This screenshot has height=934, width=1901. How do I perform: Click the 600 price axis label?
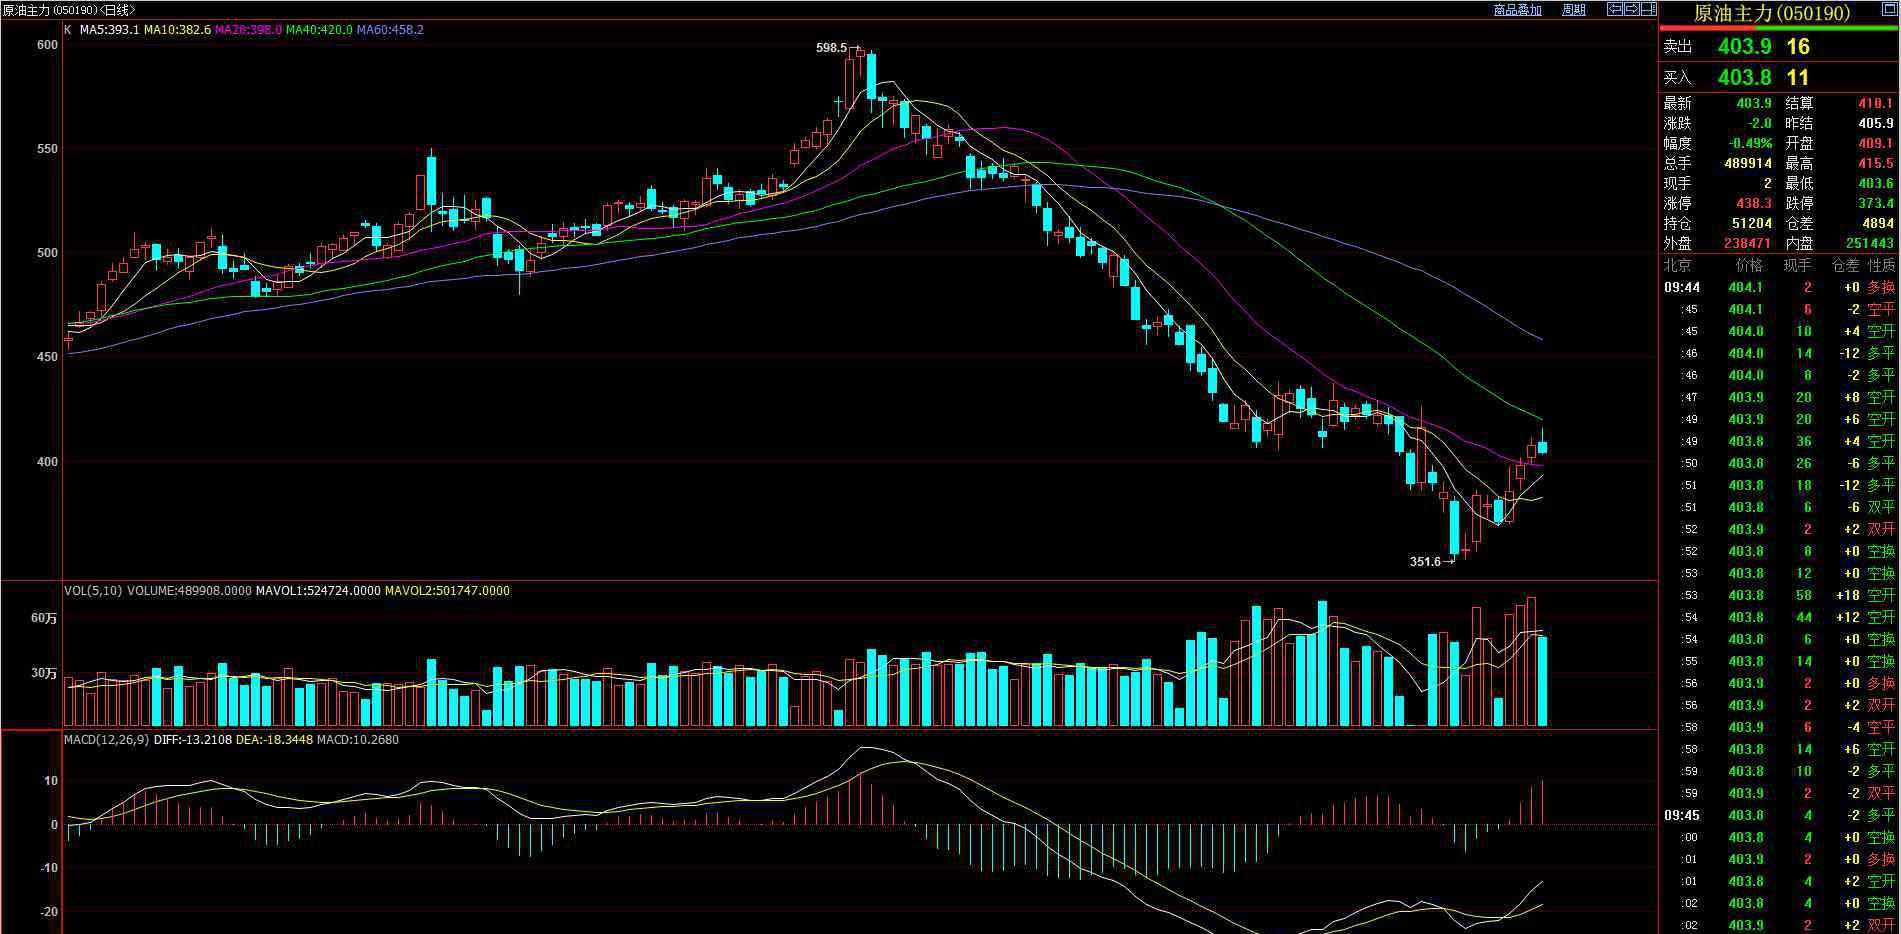[x=46, y=45]
